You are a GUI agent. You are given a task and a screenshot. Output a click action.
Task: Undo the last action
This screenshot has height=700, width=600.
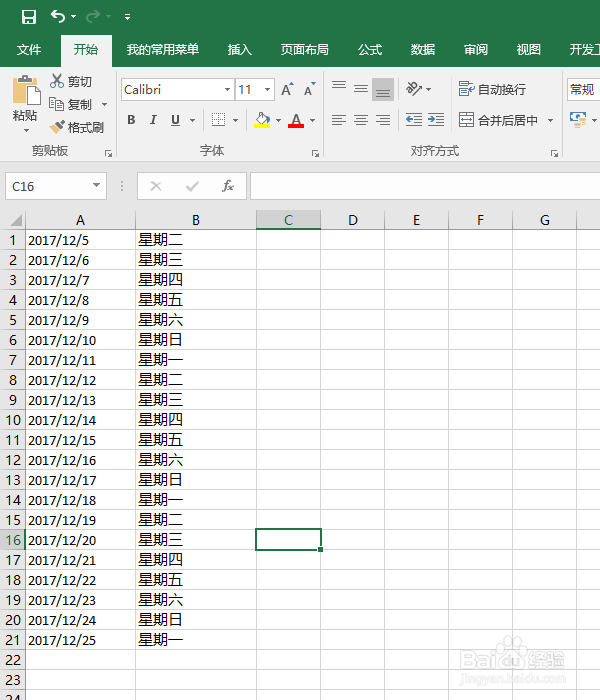point(58,17)
